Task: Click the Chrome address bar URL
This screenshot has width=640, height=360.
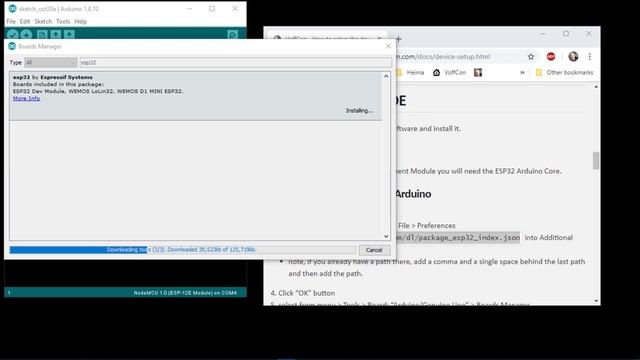Action: pos(443,57)
